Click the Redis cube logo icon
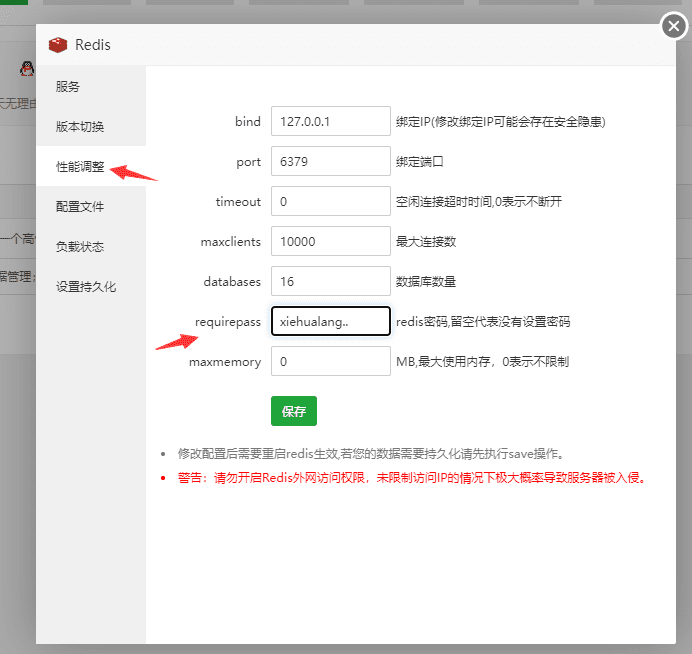Screen dimensions: 692x654 (56, 45)
